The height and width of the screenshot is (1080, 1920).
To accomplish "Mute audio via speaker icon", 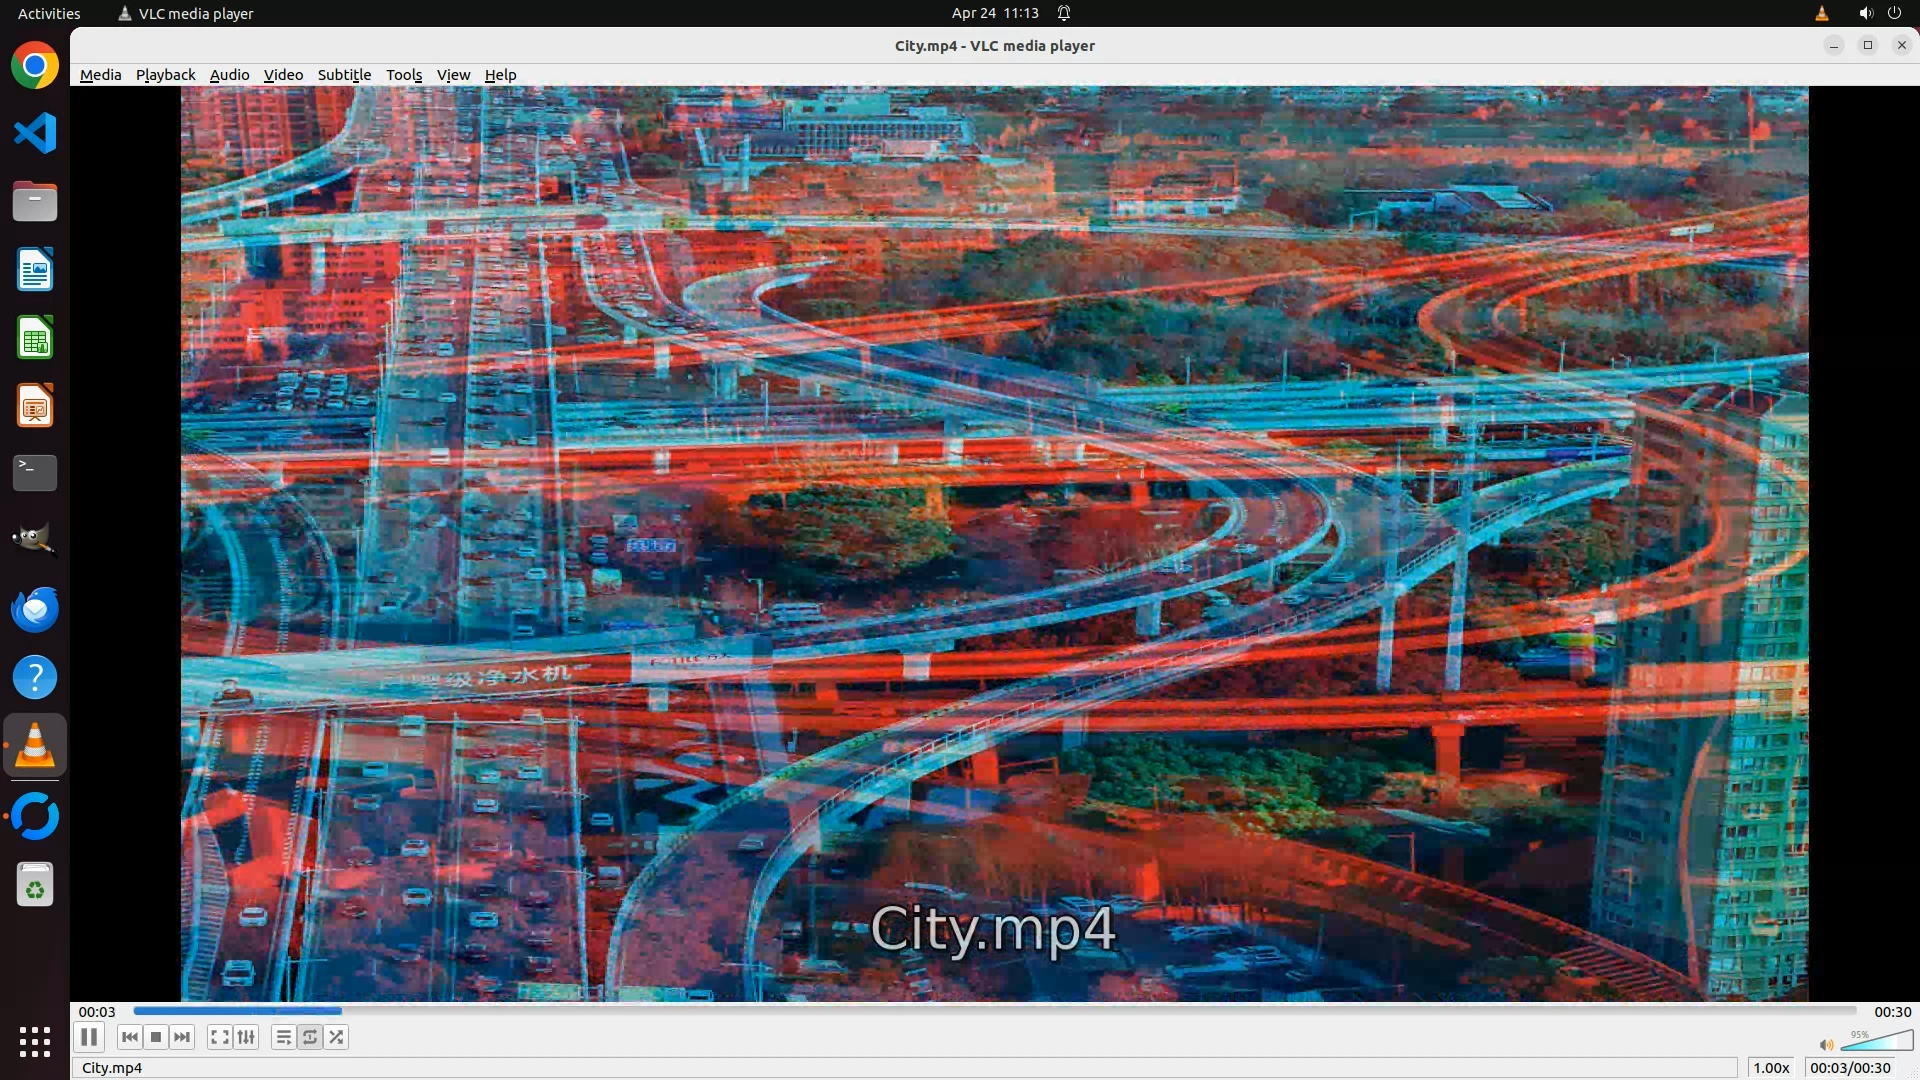I will (1826, 1045).
